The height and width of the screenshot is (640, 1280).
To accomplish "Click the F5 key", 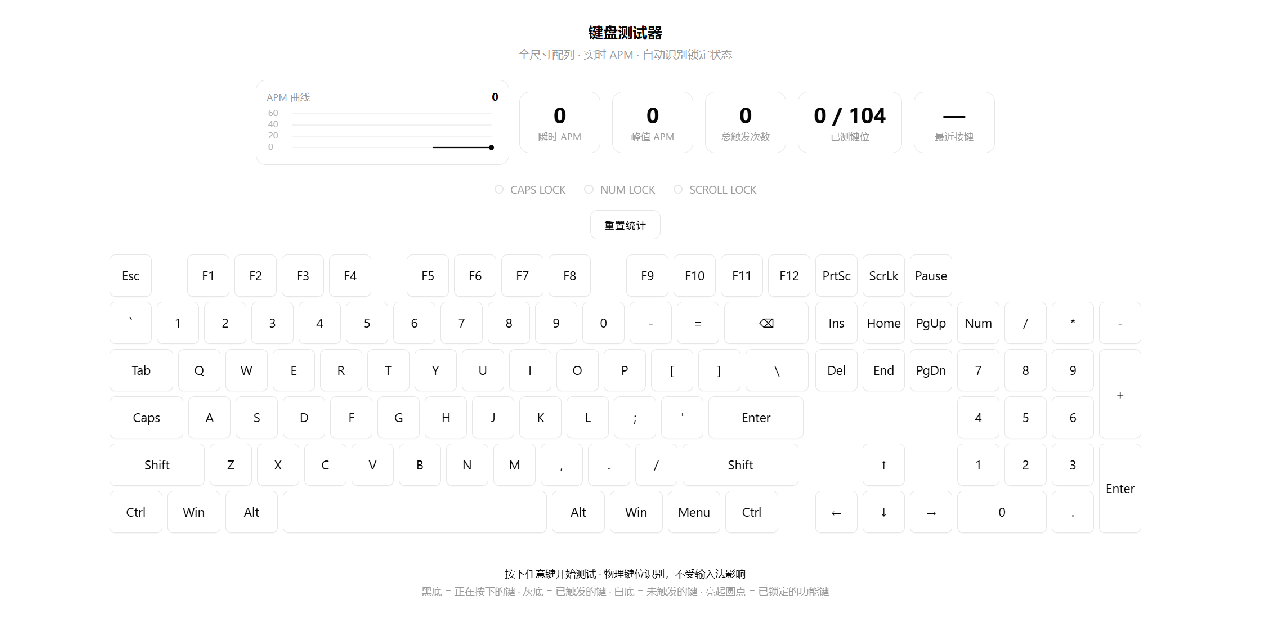I will tap(428, 276).
